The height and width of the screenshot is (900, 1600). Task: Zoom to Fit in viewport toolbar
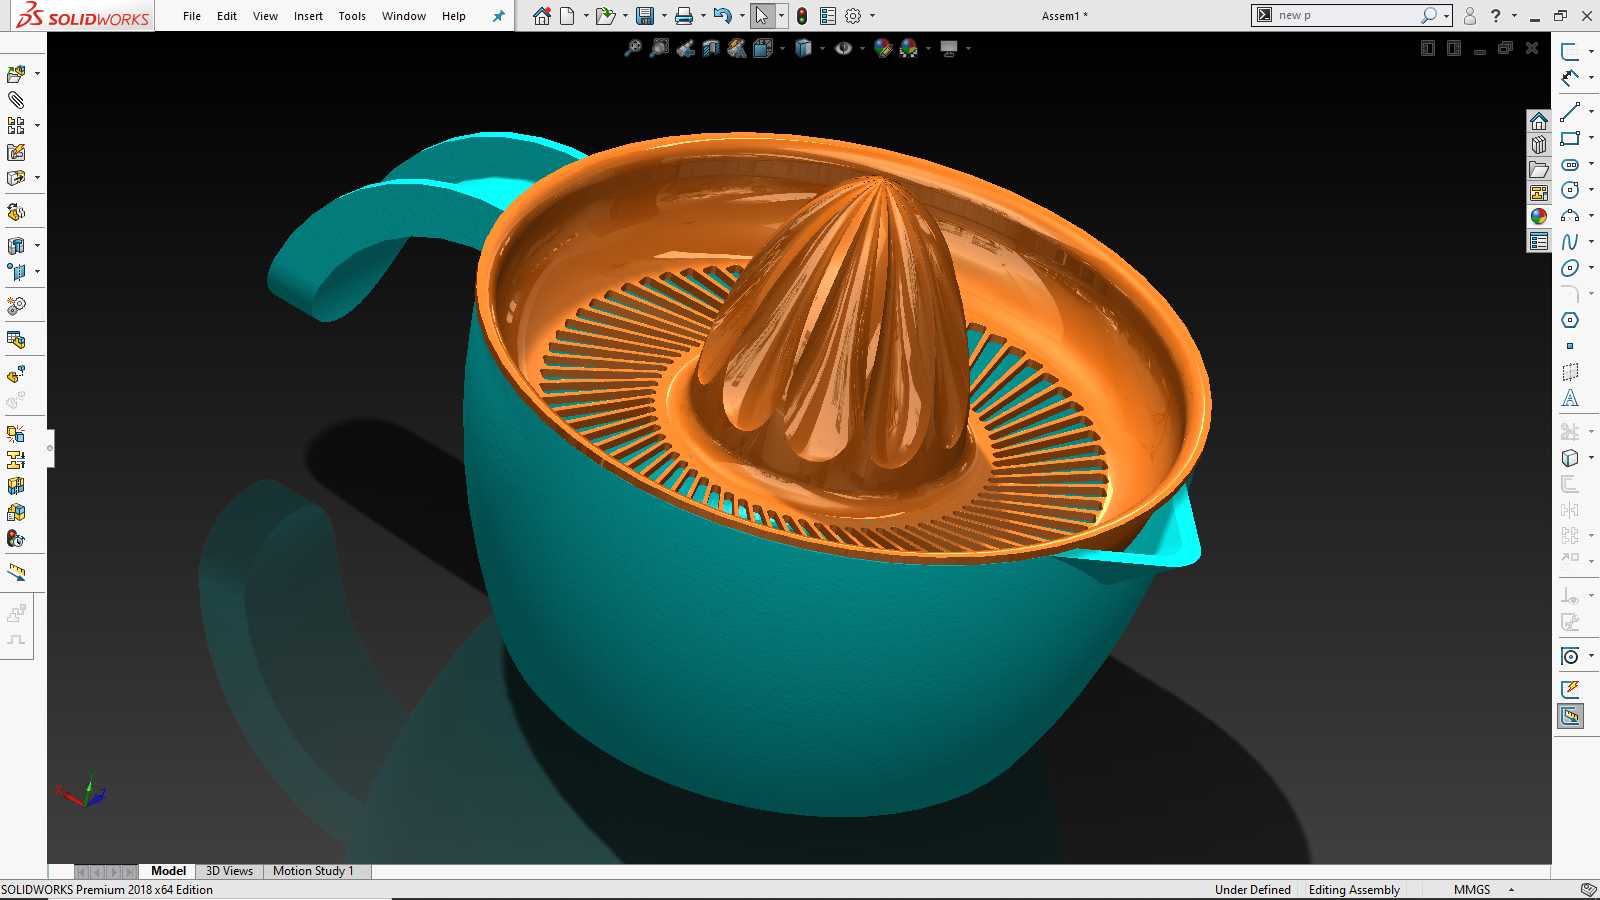(633, 48)
